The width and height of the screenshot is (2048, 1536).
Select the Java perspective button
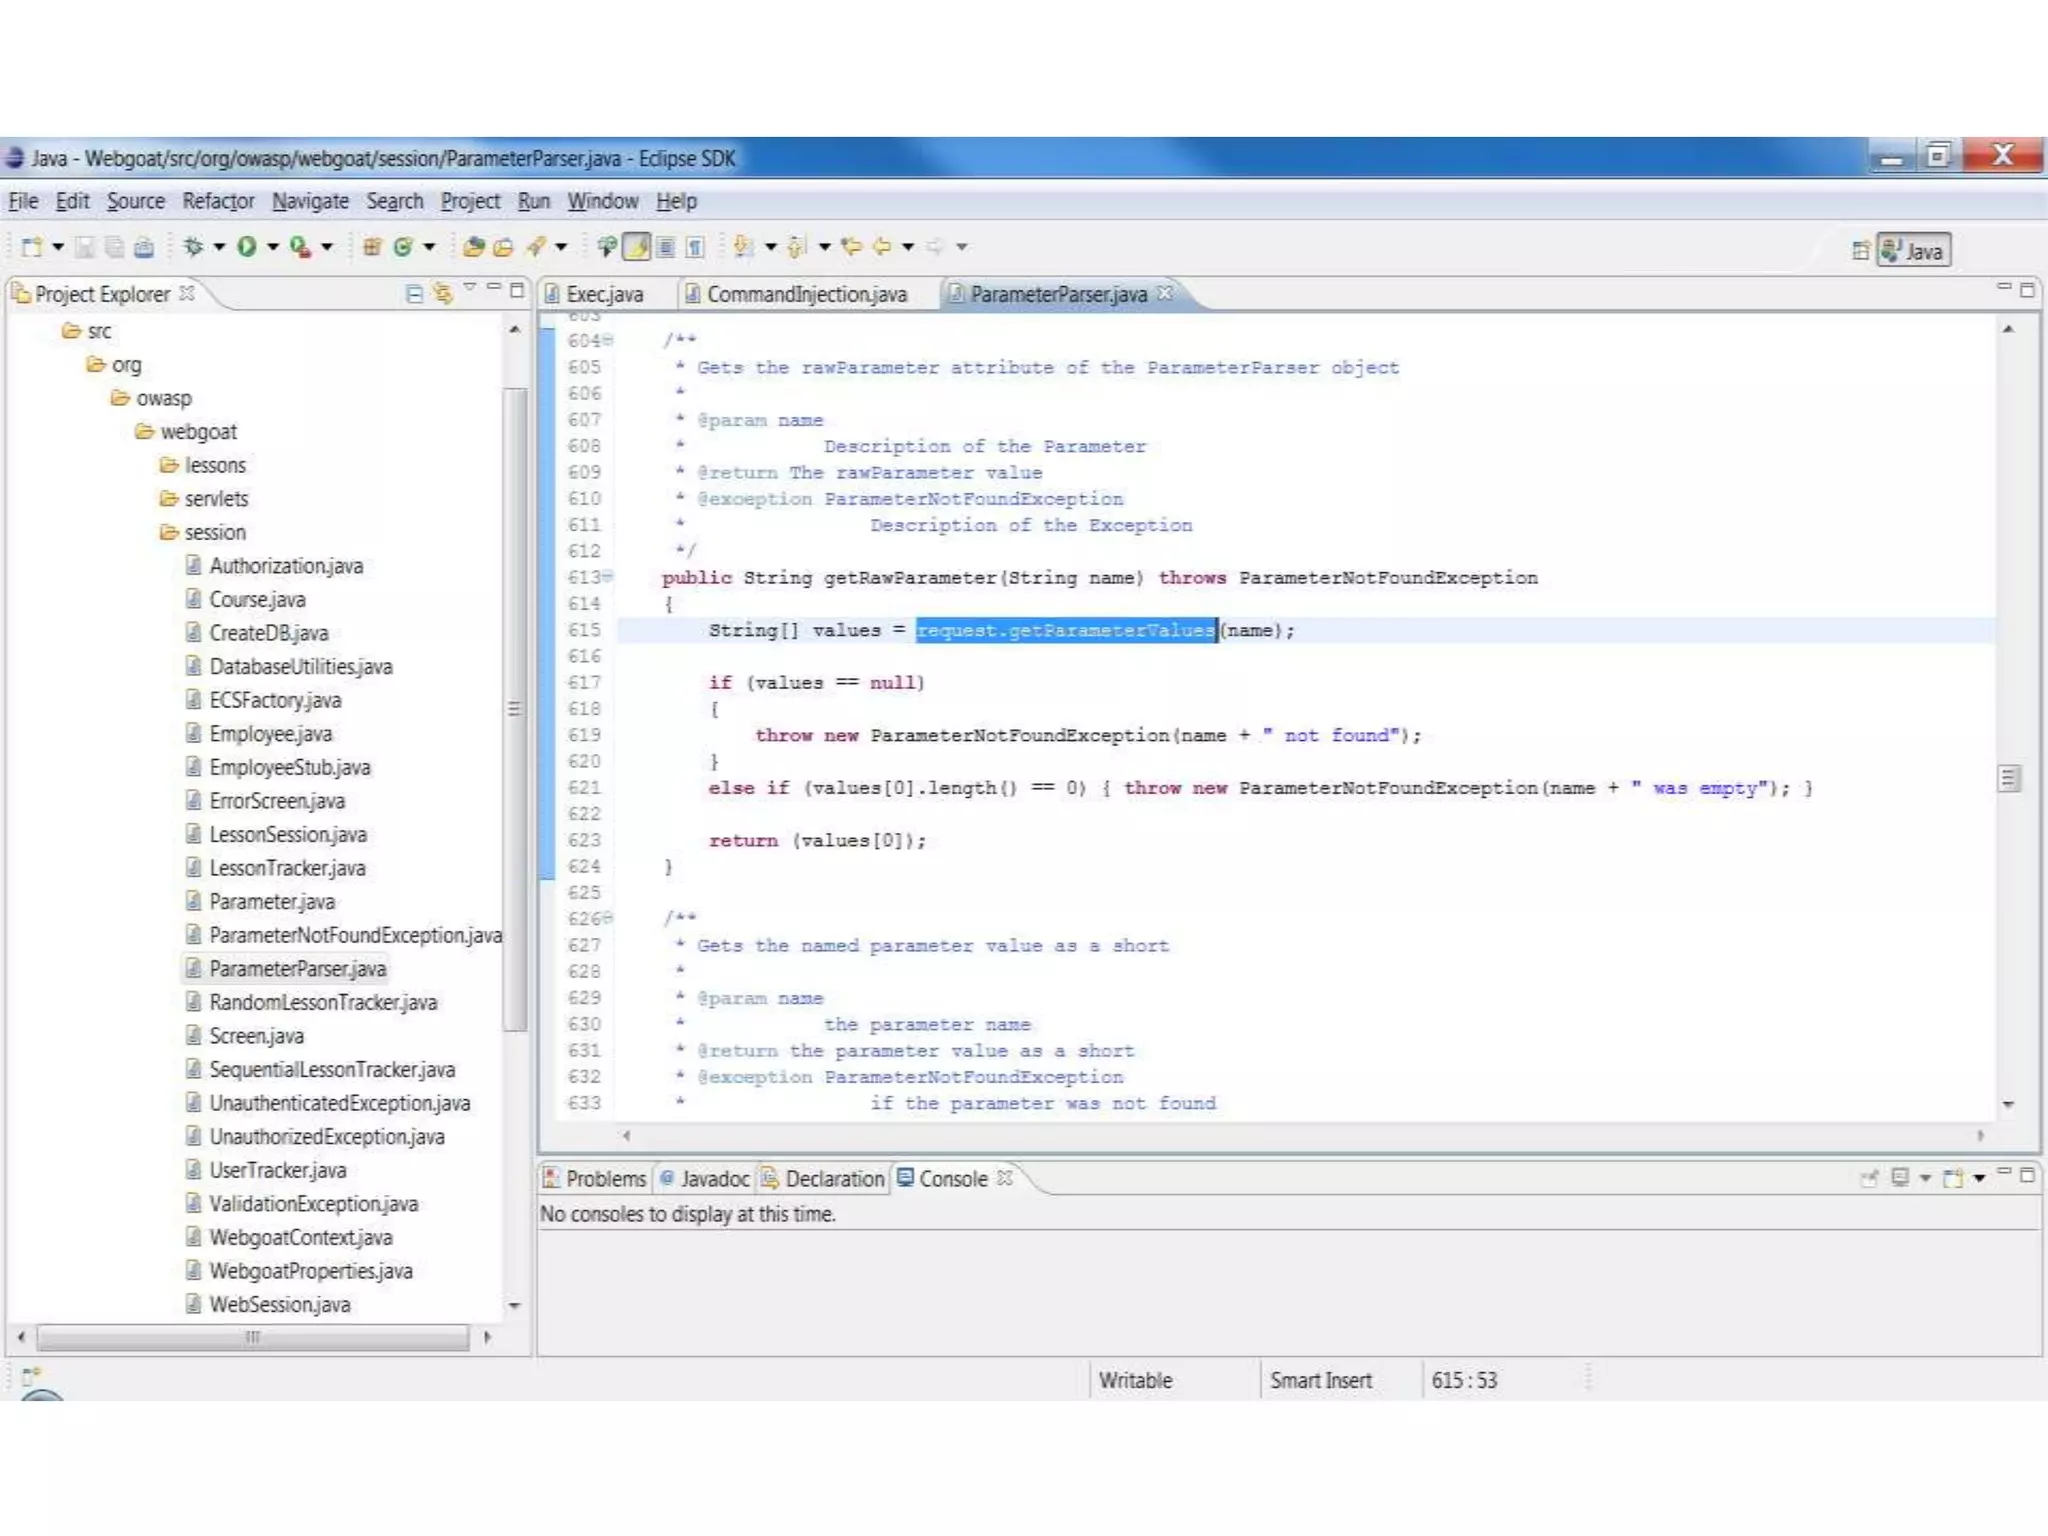coord(1913,250)
